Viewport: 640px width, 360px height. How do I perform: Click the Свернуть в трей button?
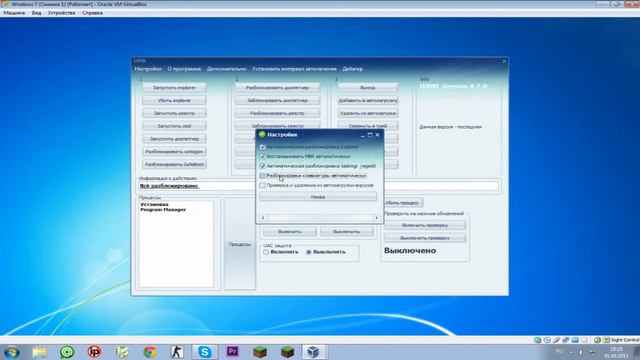click(x=368, y=126)
